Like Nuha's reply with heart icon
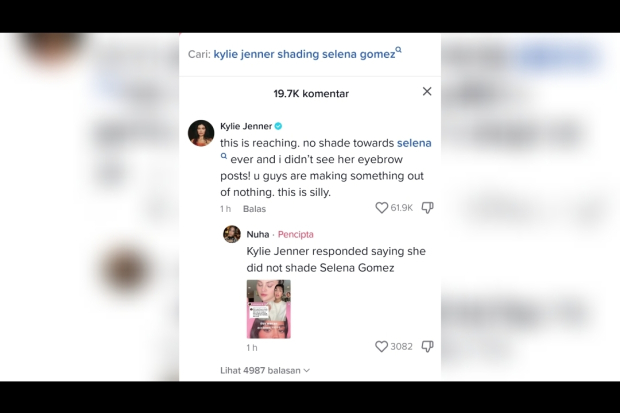 pyautogui.click(x=382, y=347)
